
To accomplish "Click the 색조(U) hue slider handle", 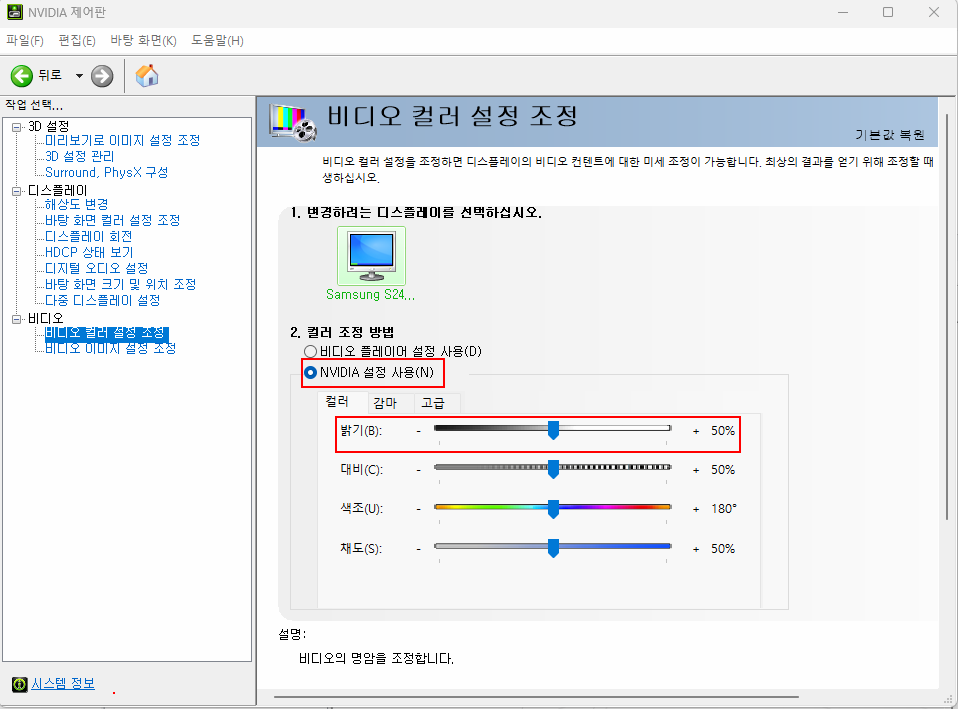I will coord(554,509).
